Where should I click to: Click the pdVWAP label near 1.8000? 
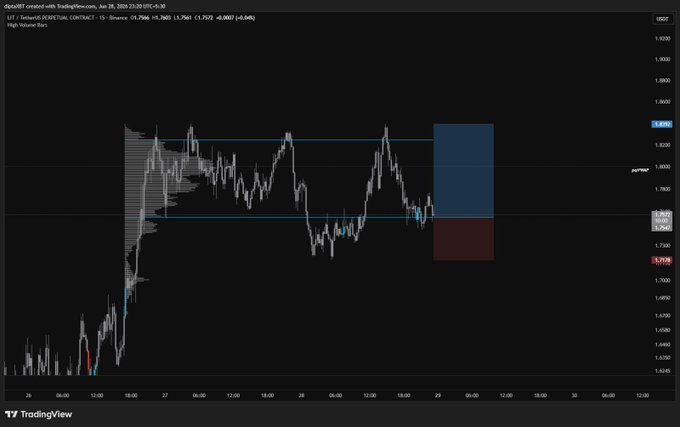(640, 170)
